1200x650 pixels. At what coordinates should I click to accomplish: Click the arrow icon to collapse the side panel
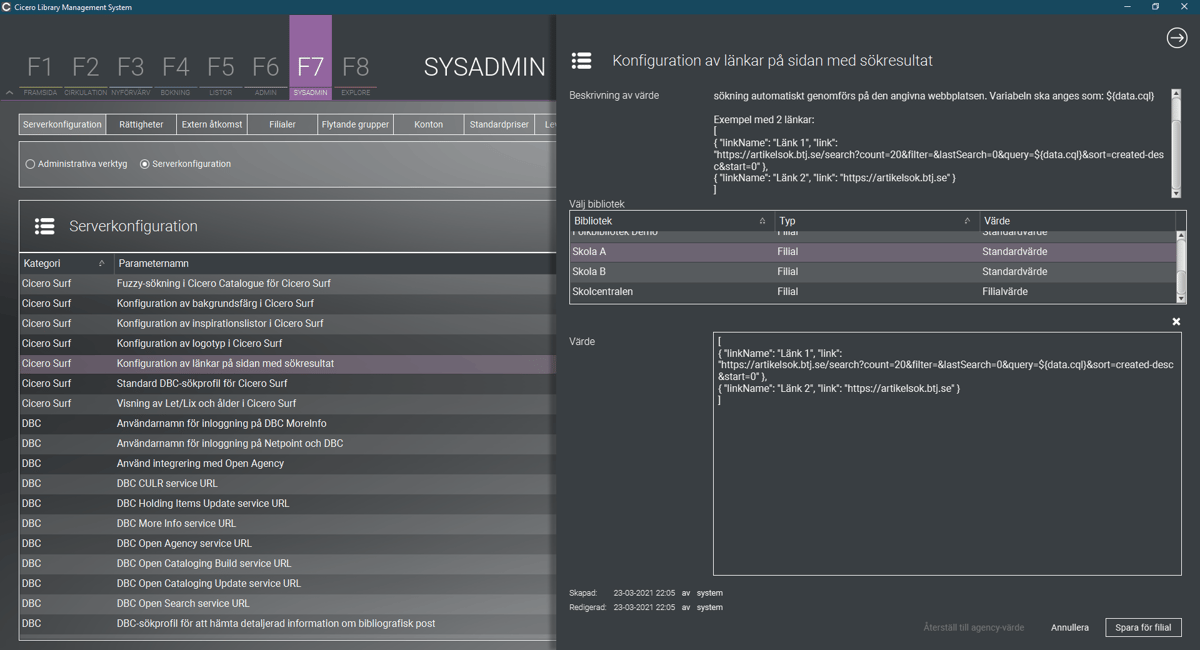[1176, 38]
